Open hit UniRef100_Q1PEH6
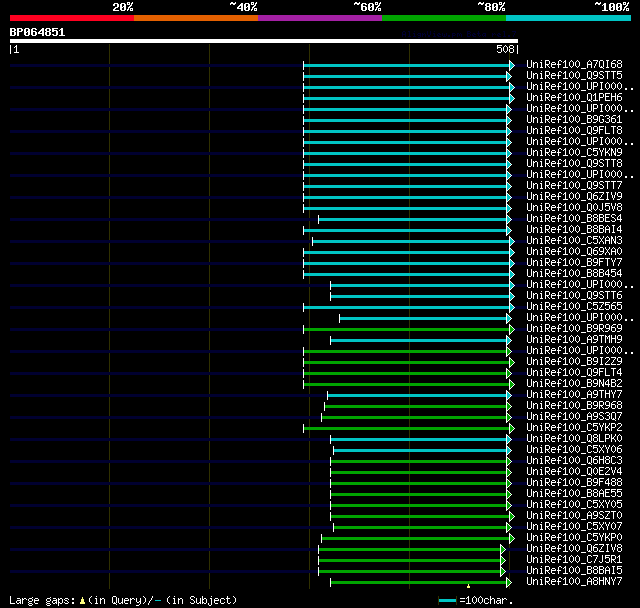This screenshot has width=640, height=608. [x=574, y=98]
